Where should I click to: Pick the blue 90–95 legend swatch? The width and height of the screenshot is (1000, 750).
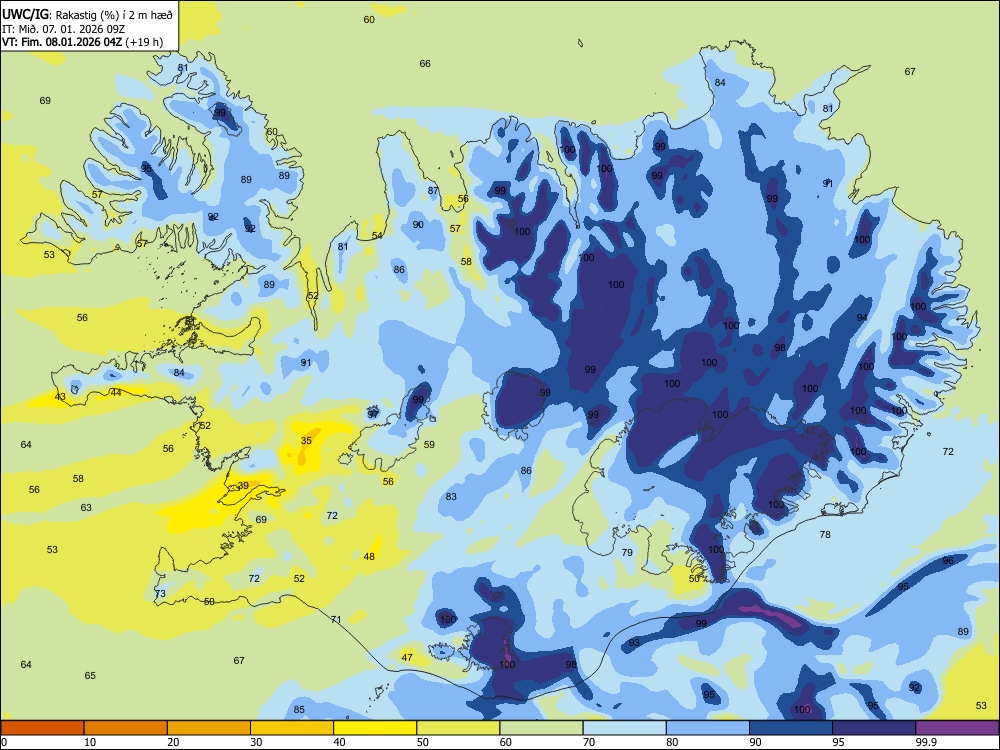click(x=791, y=728)
